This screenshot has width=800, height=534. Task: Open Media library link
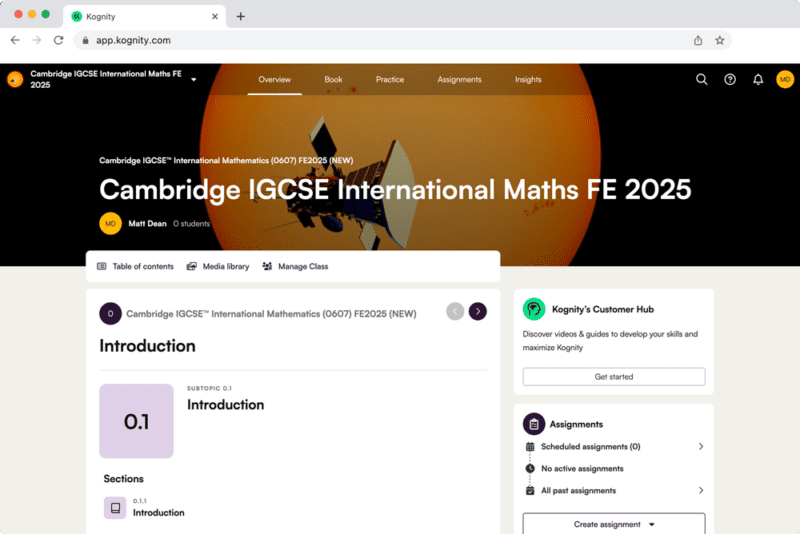pyautogui.click(x=218, y=266)
